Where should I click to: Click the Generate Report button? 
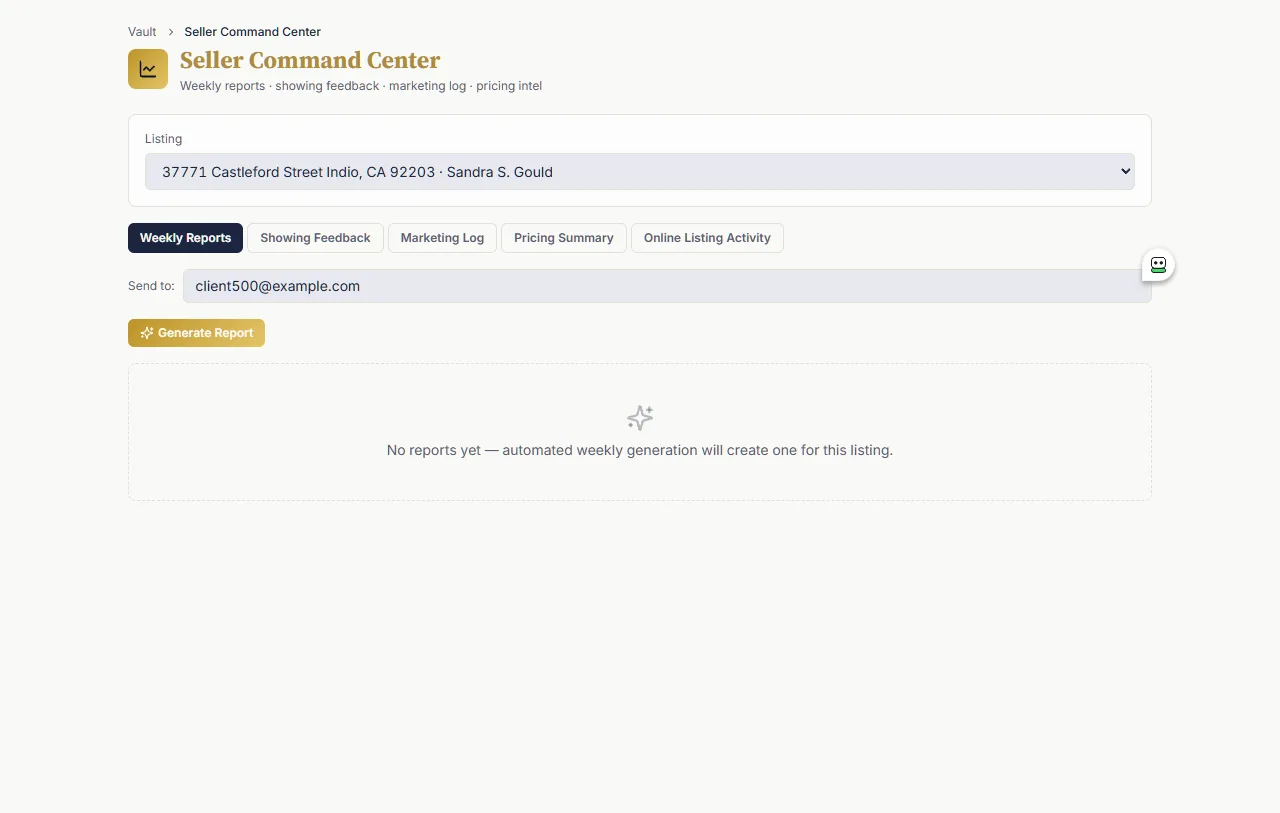click(x=196, y=333)
